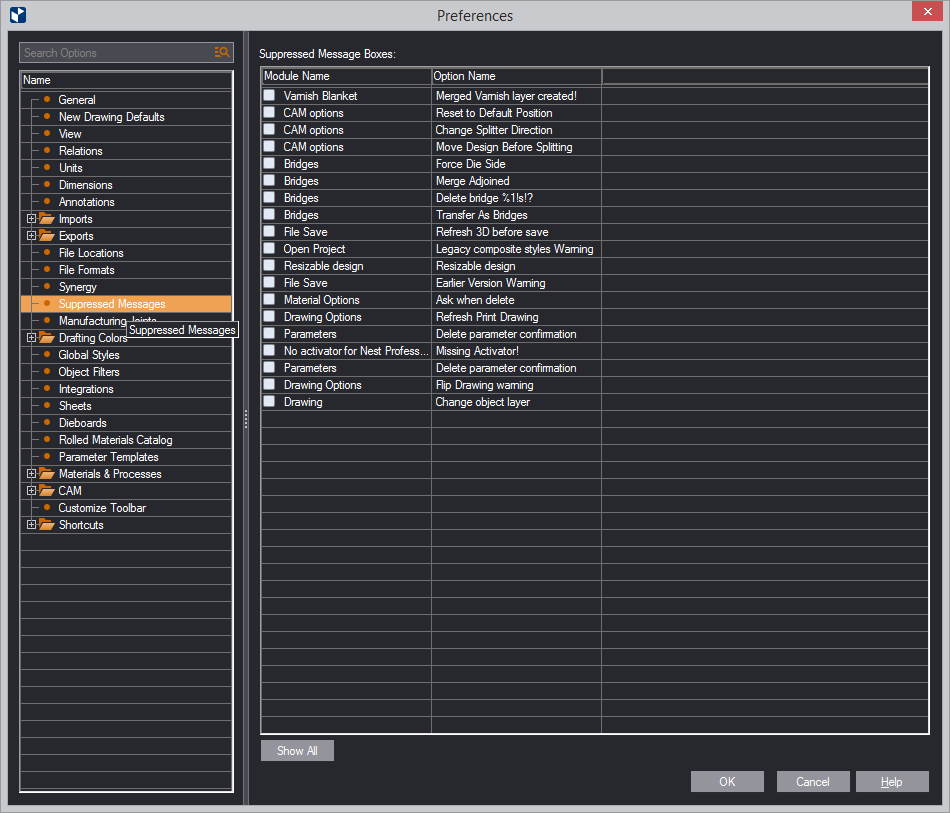Screen dimensions: 950x813
Task: Sort by the Module Name column header
Action: click(x=347, y=76)
